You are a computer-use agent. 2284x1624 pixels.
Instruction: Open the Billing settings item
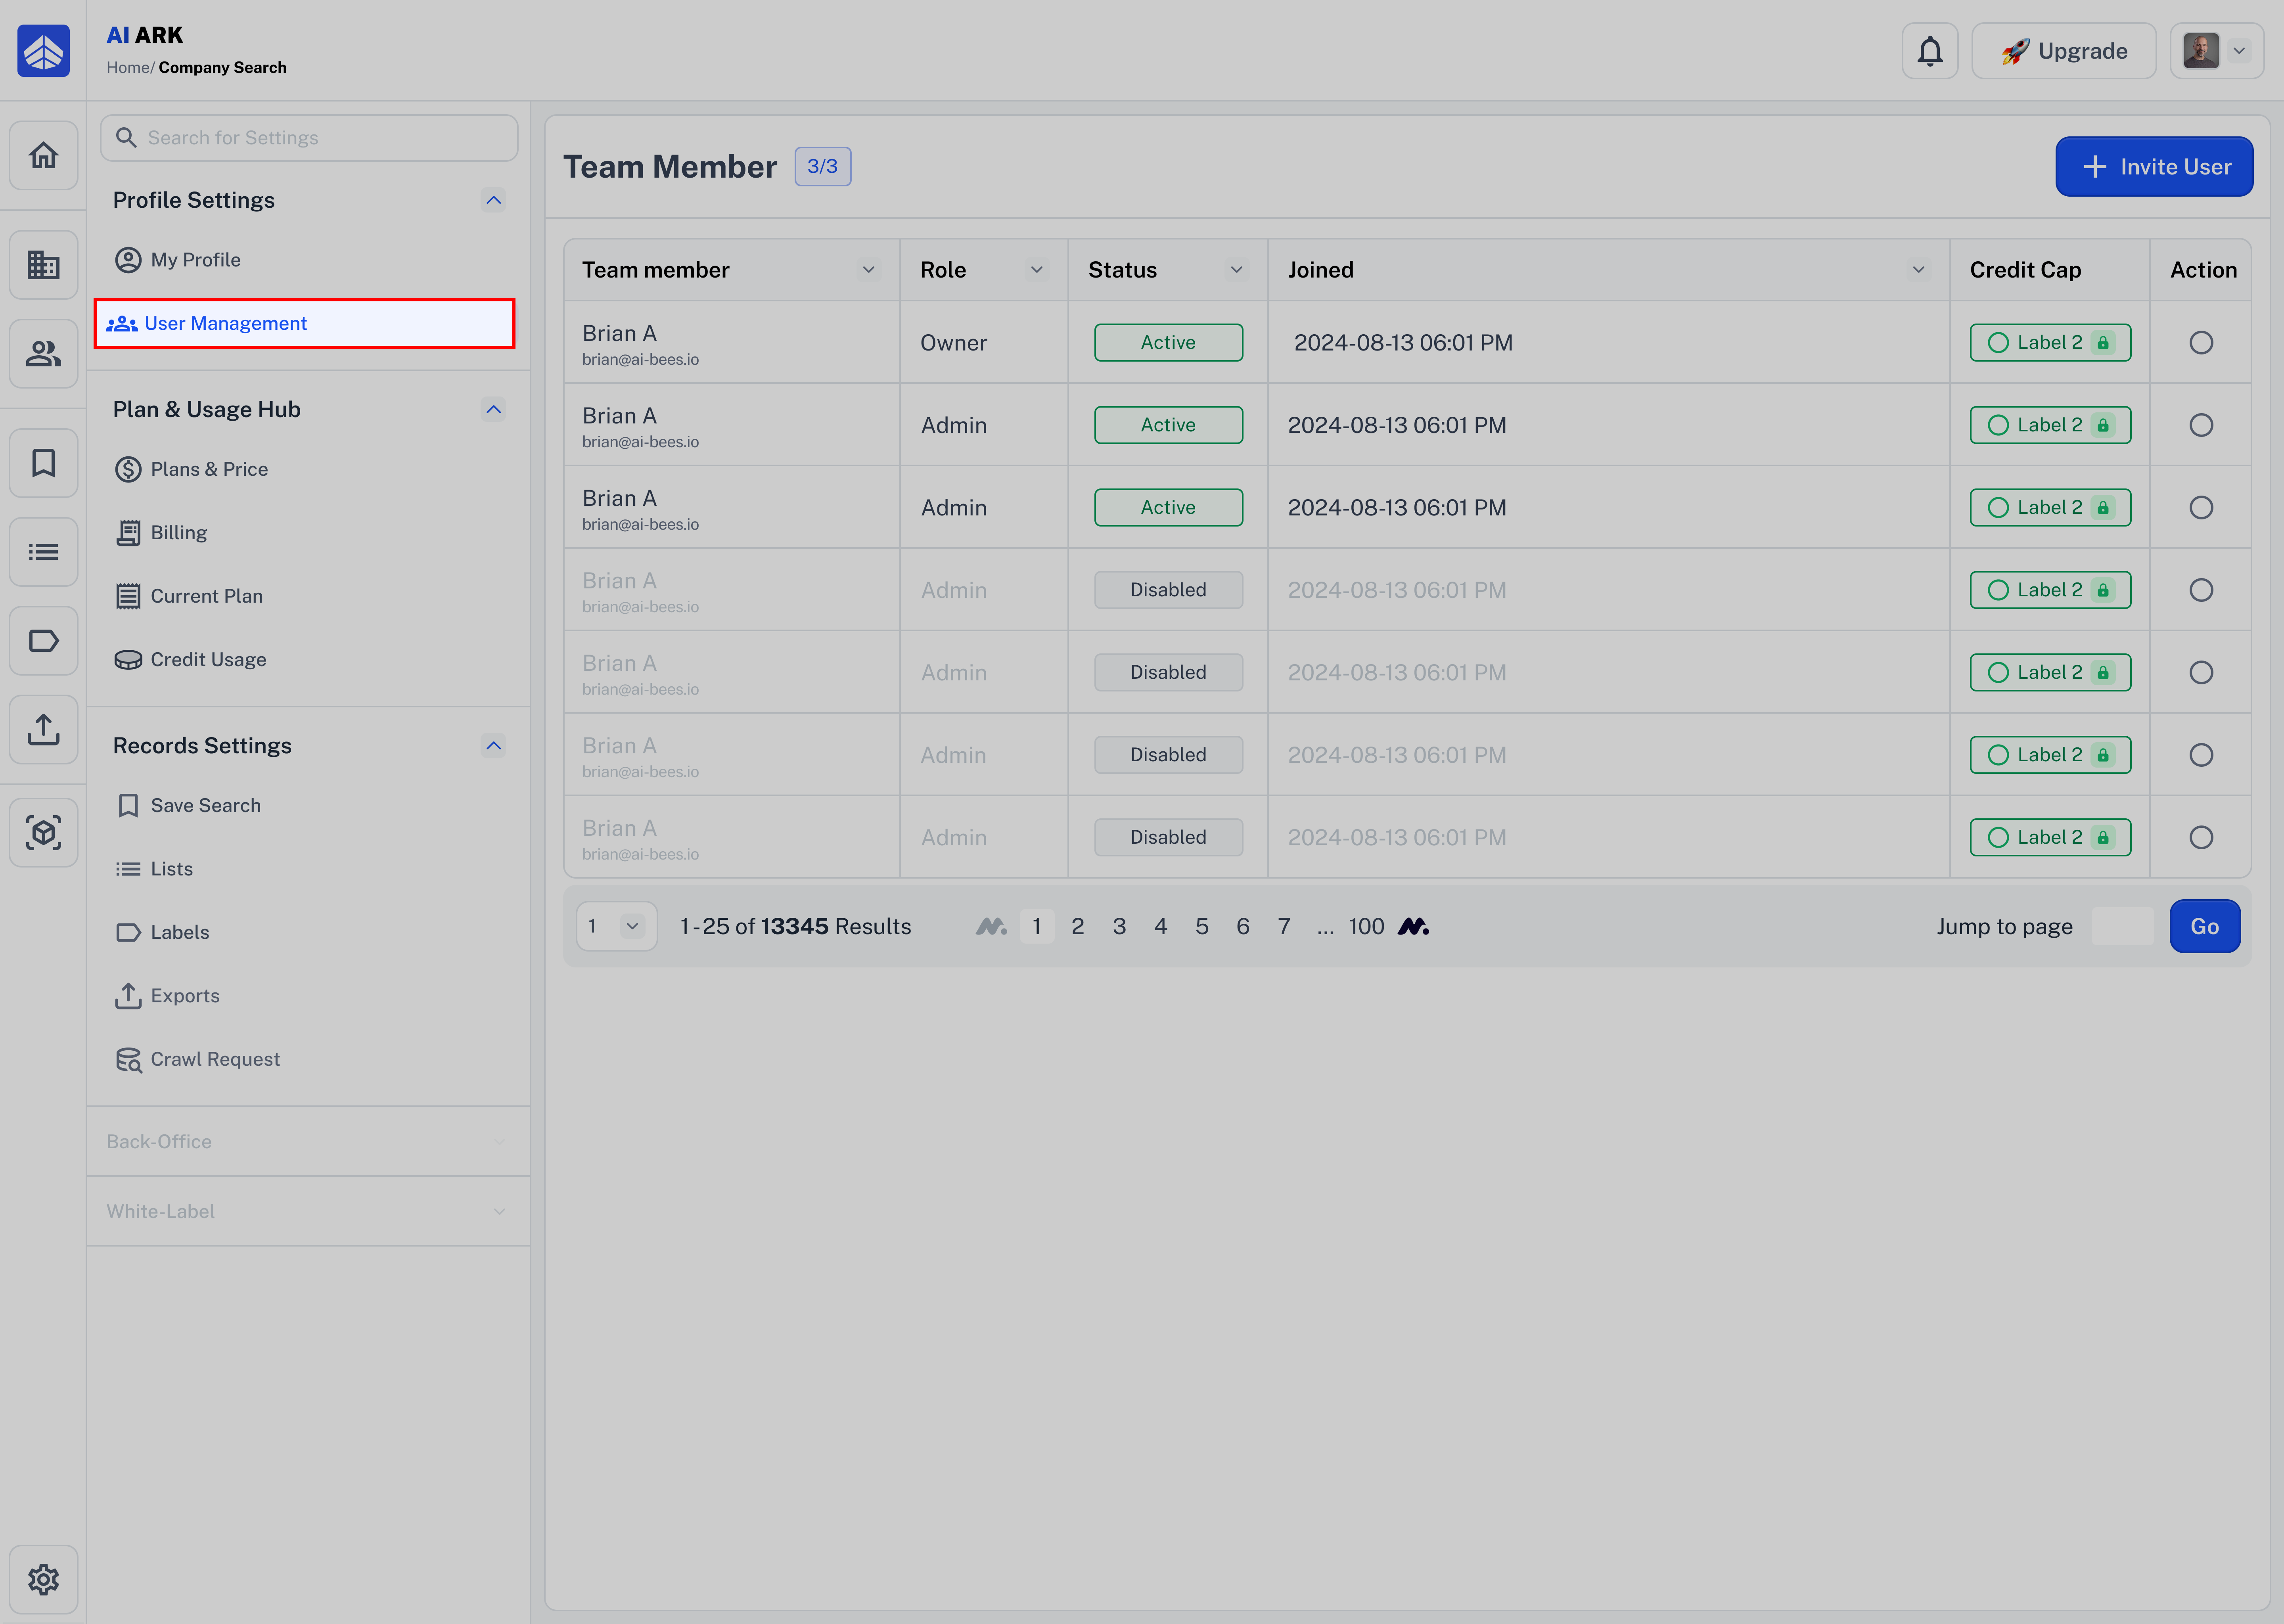(x=178, y=533)
